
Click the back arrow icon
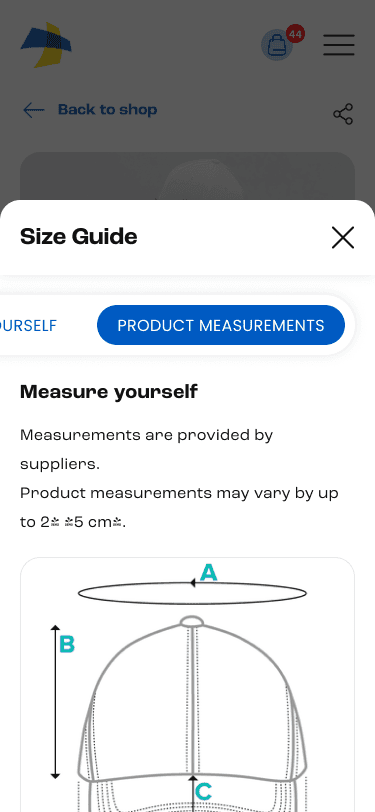click(x=34, y=110)
